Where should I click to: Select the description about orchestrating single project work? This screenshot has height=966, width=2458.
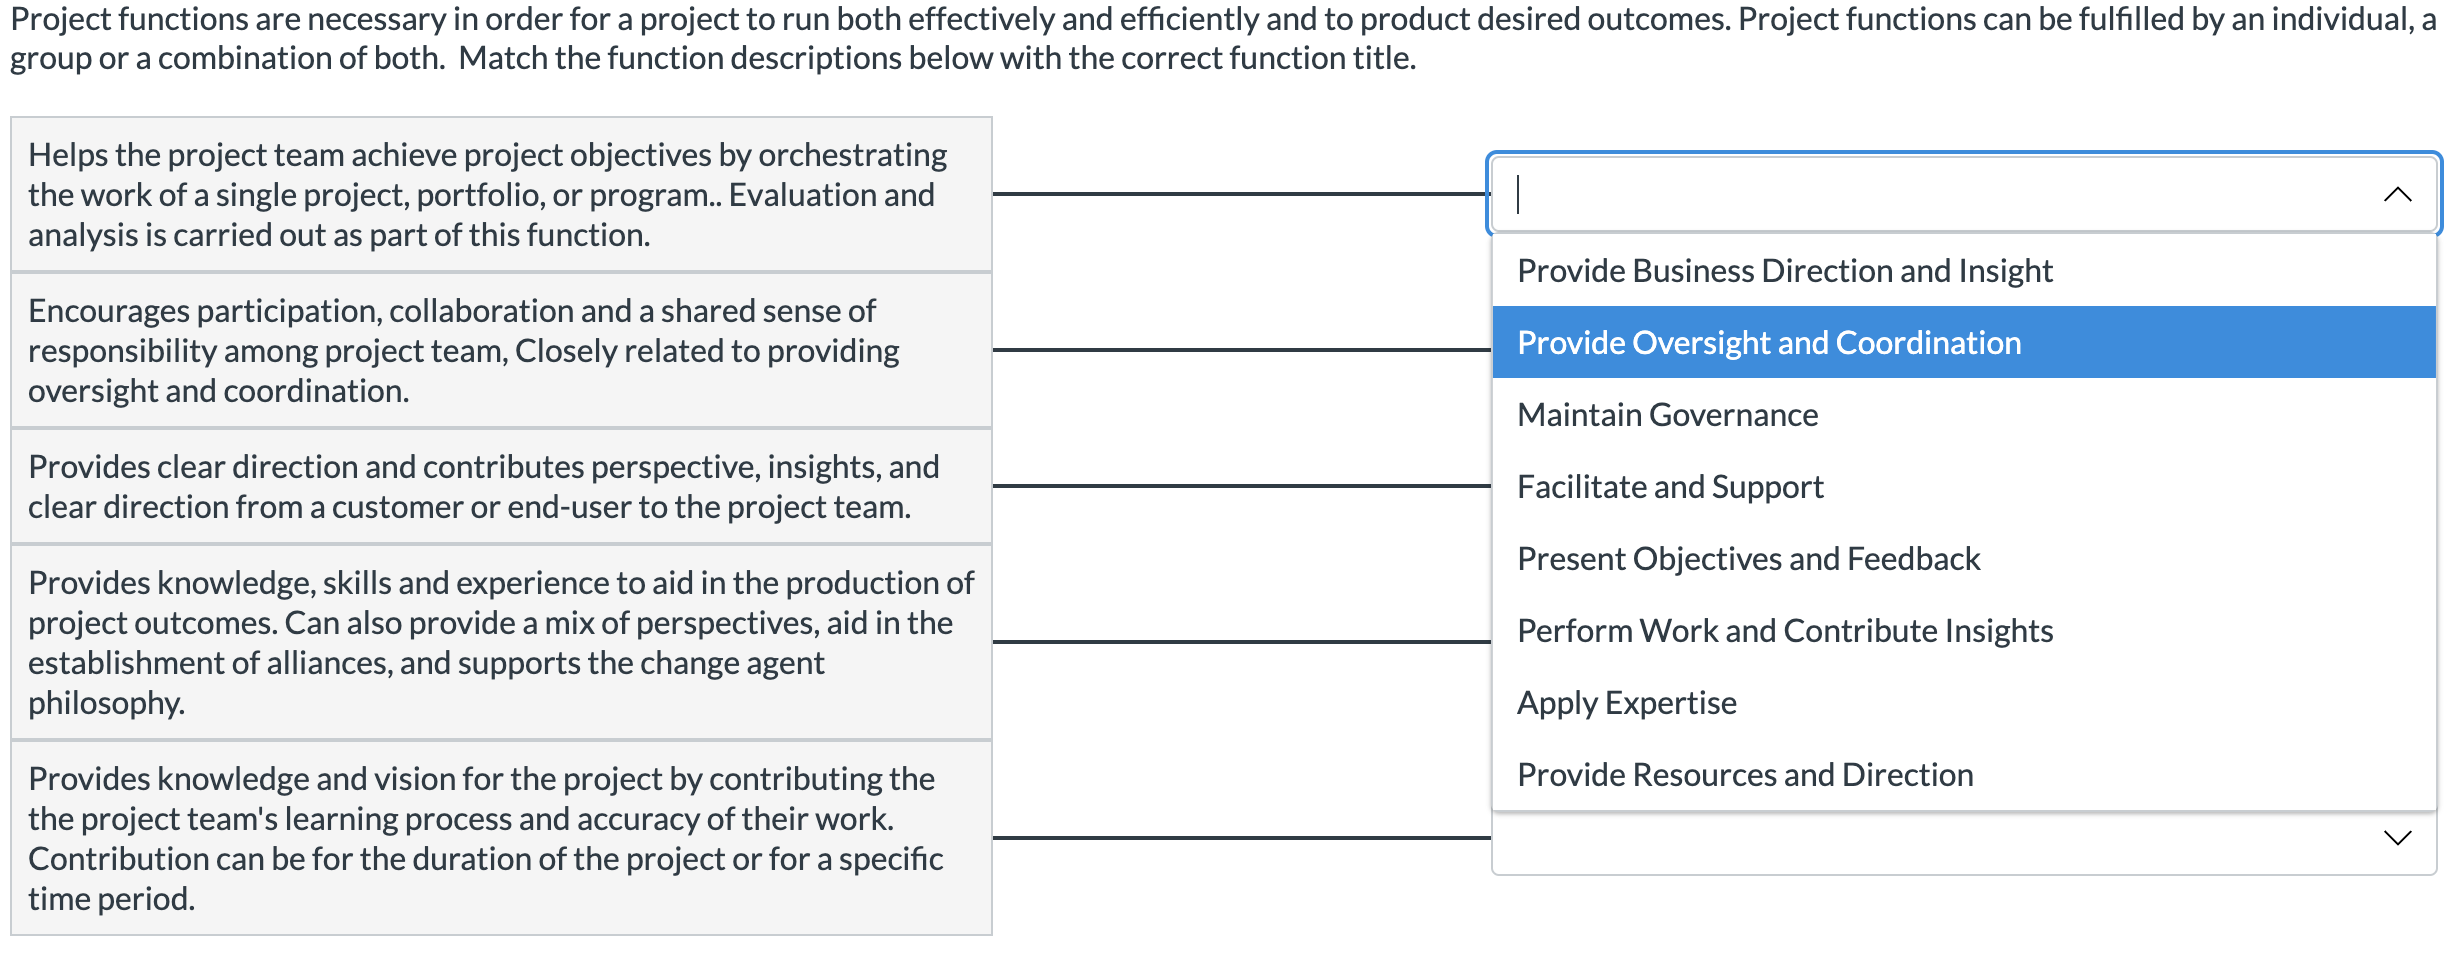click(490, 195)
